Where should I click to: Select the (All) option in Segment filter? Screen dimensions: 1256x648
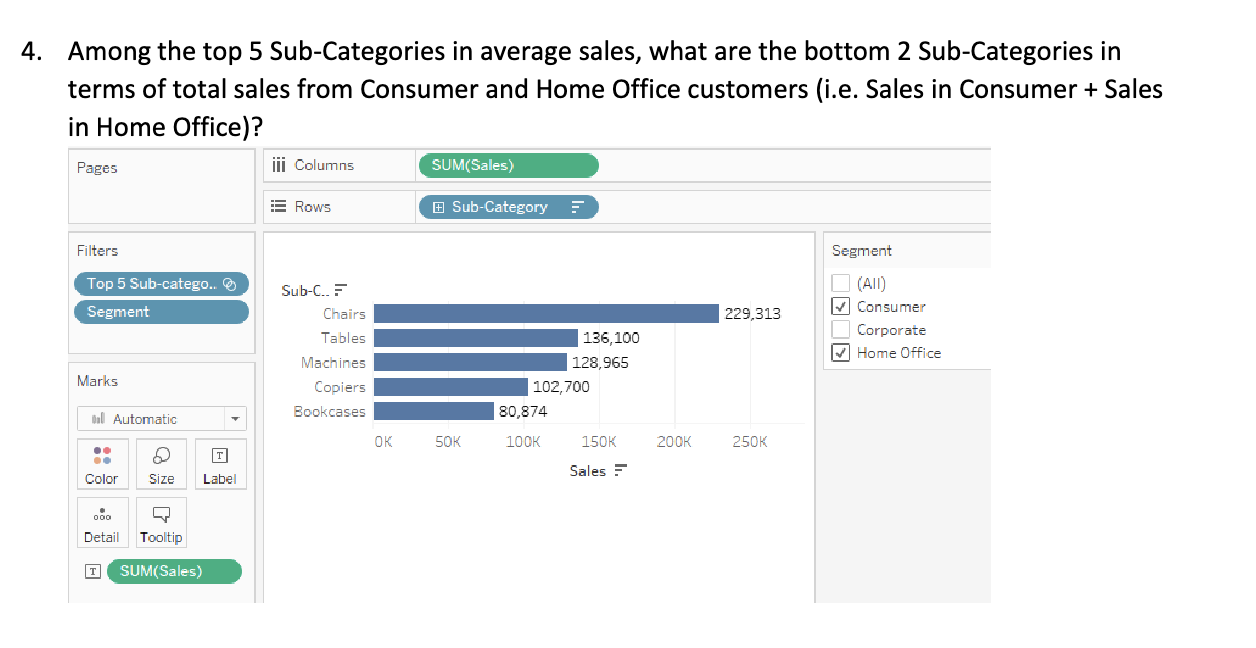841,283
